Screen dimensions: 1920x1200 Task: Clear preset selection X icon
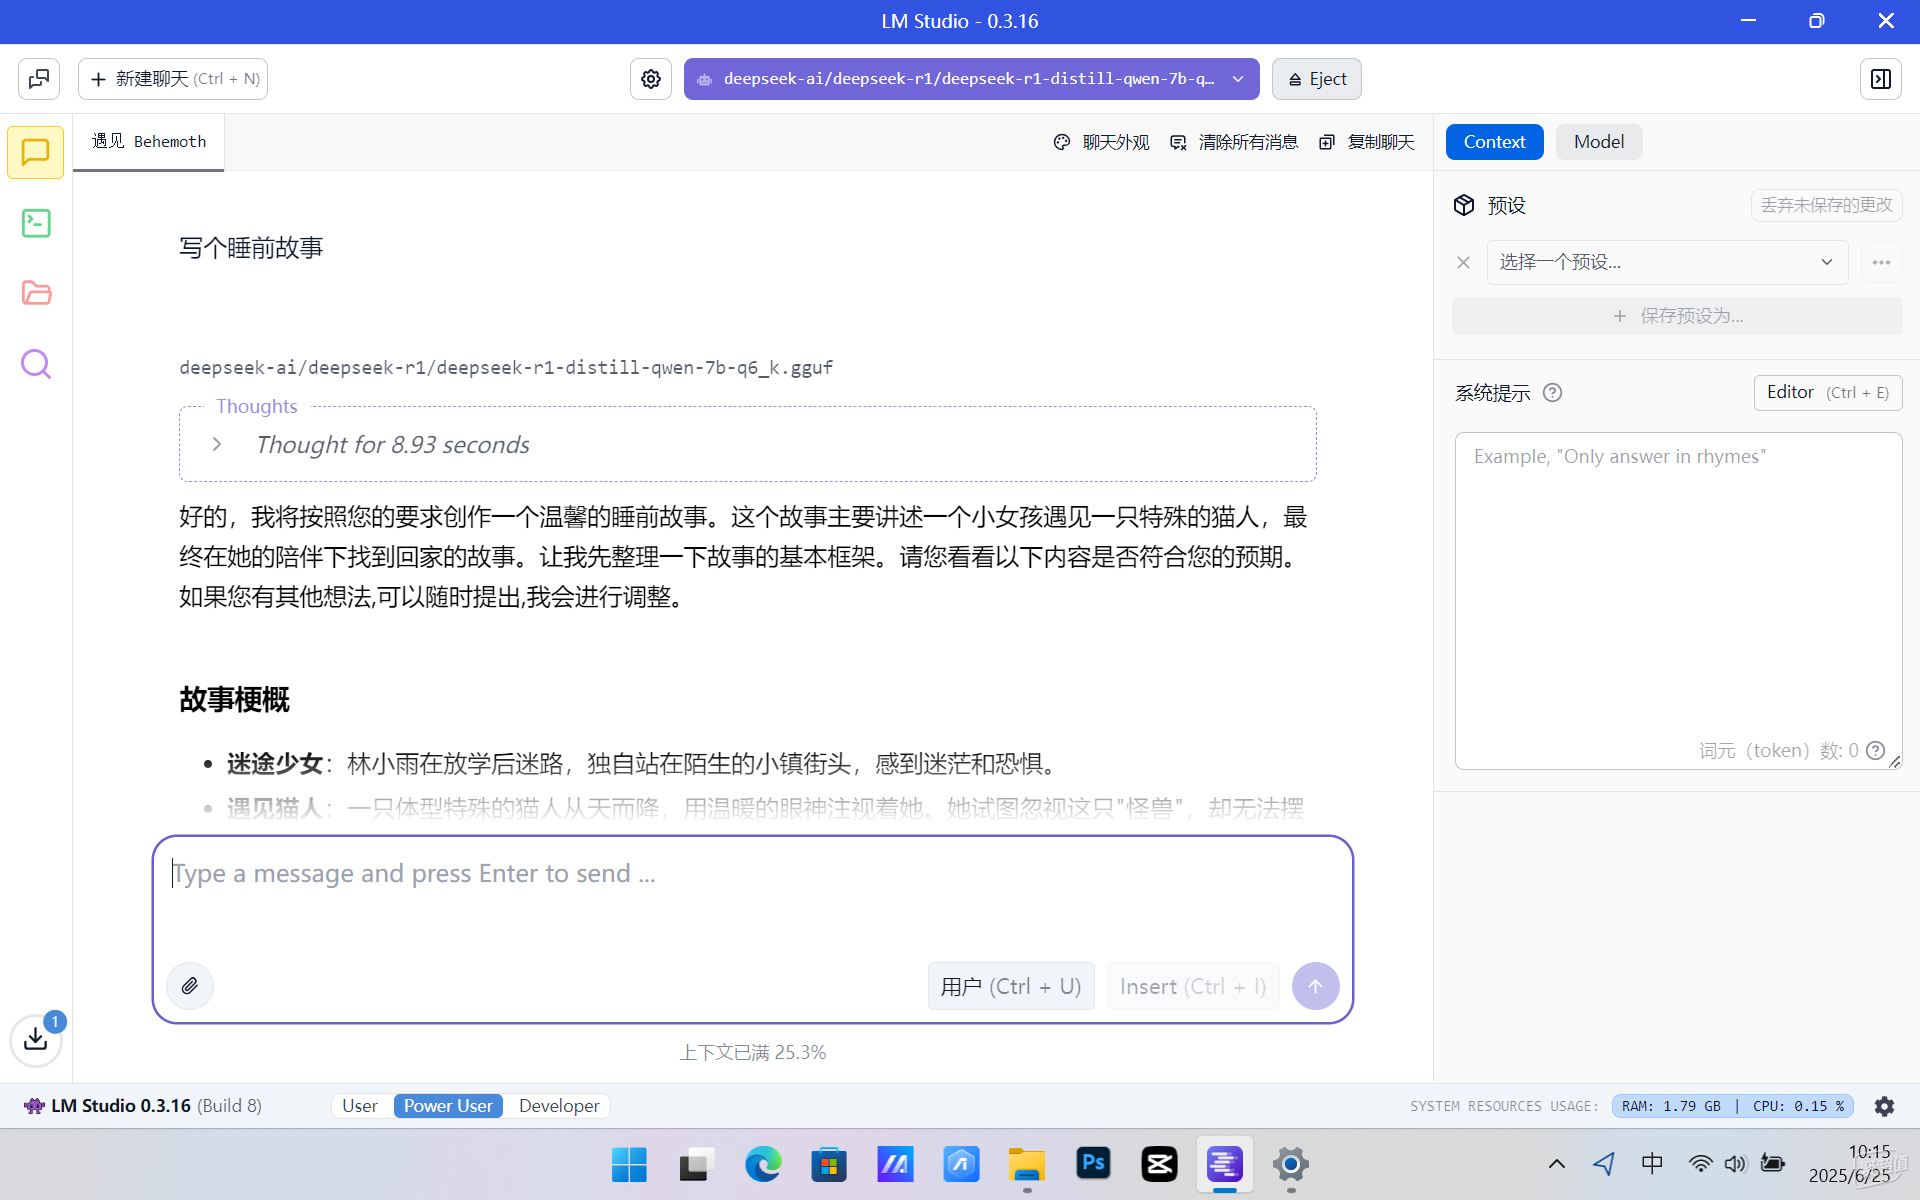tap(1464, 262)
